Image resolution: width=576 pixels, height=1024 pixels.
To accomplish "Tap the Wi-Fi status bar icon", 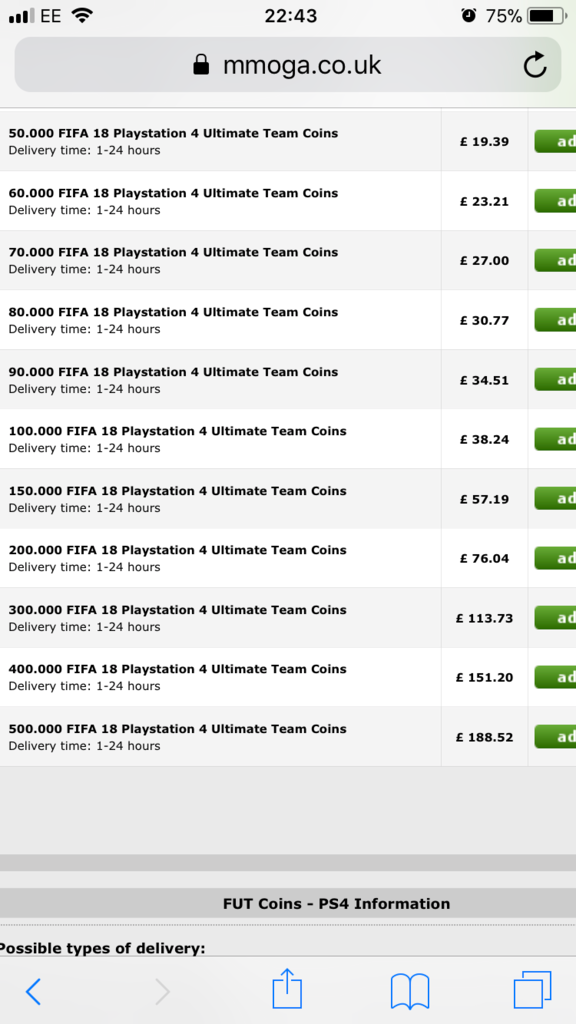I will [x=82, y=15].
